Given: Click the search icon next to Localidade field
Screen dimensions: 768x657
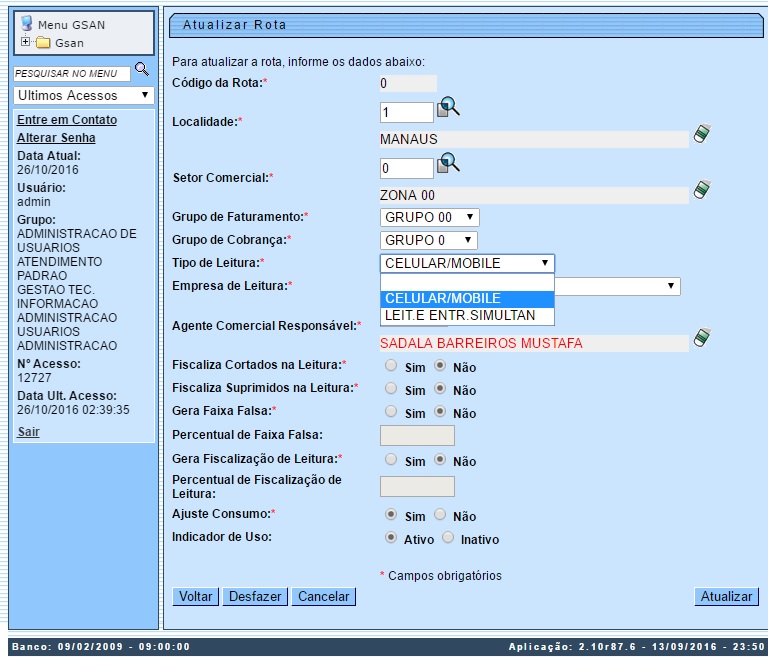Looking at the screenshot, I should pyautogui.click(x=448, y=107).
